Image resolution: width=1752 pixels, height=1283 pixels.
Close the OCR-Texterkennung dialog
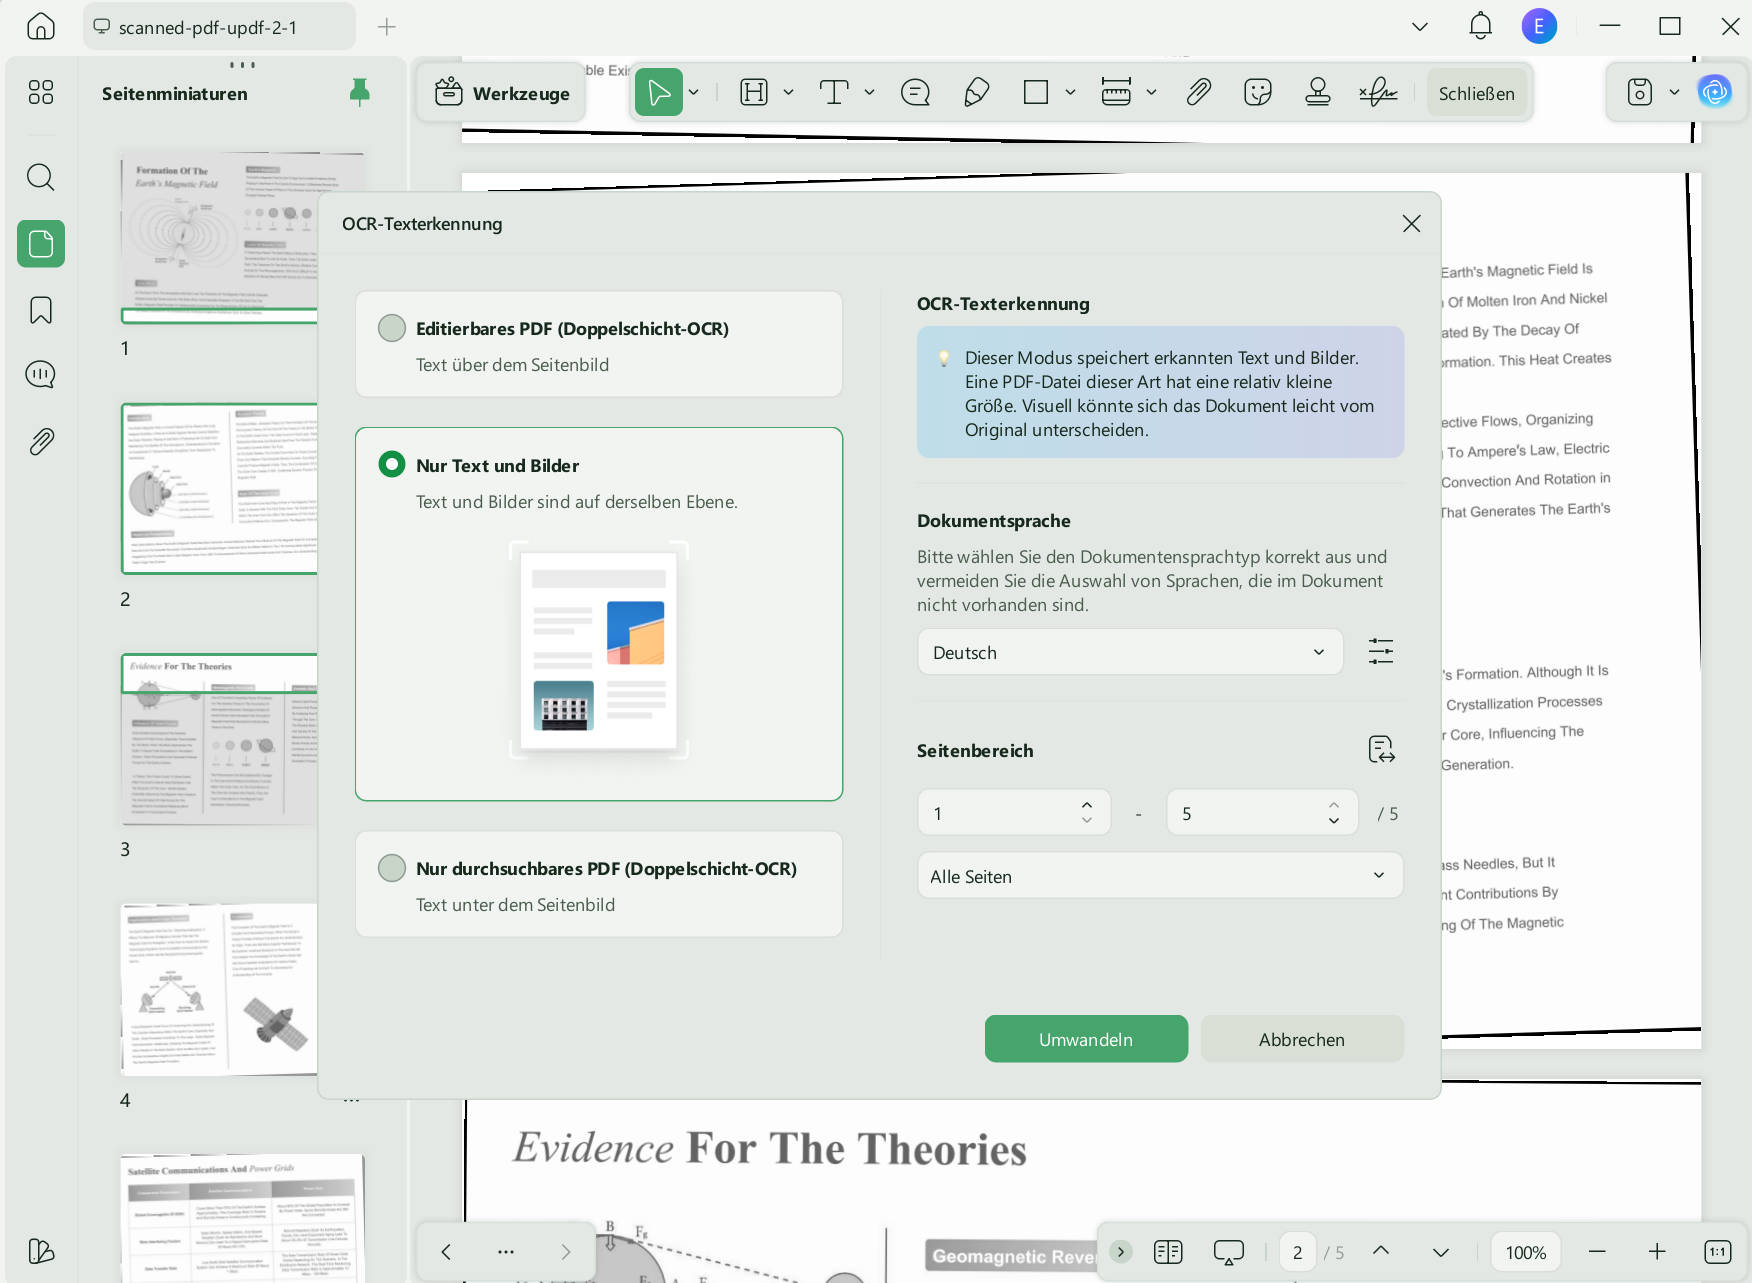(x=1411, y=224)
